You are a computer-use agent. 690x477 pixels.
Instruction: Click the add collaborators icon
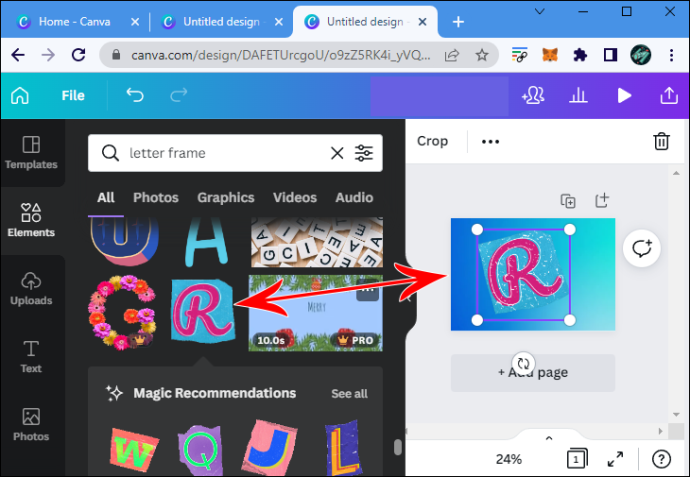click(533, 95)
